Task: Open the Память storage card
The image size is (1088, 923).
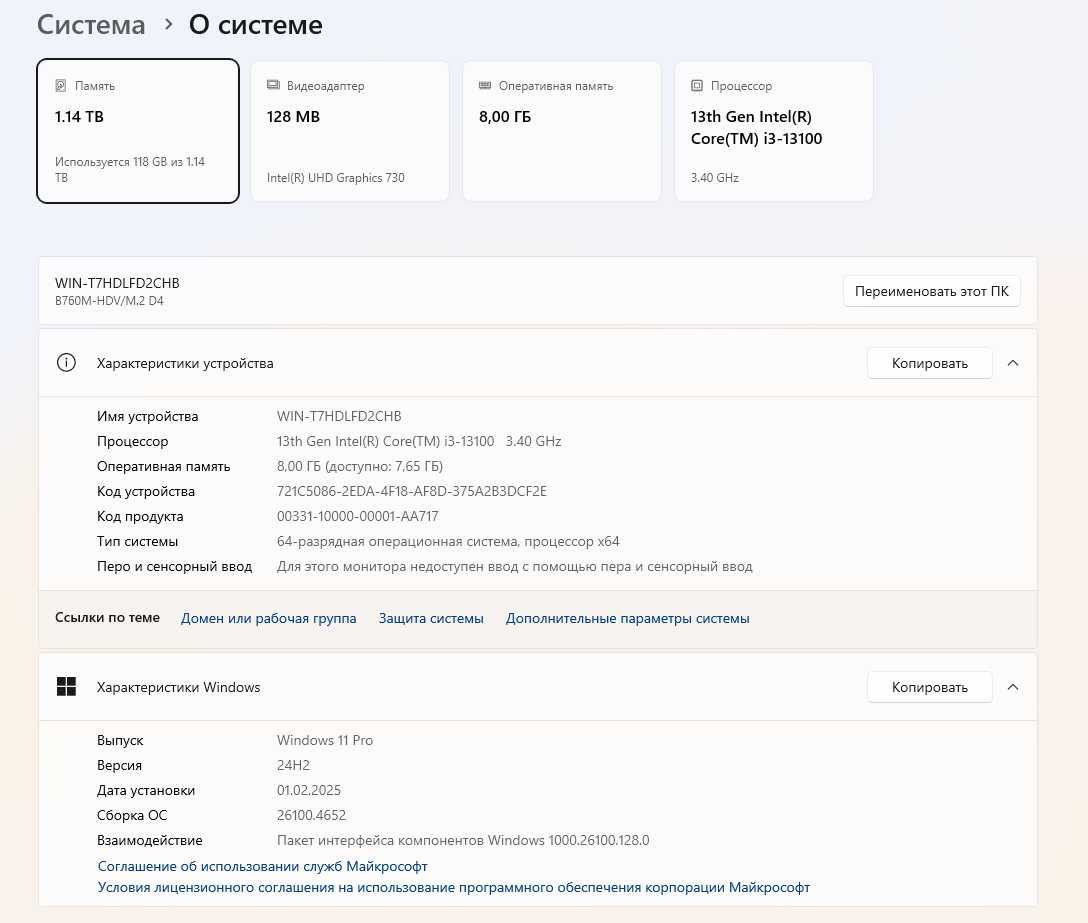Action: 138,131
